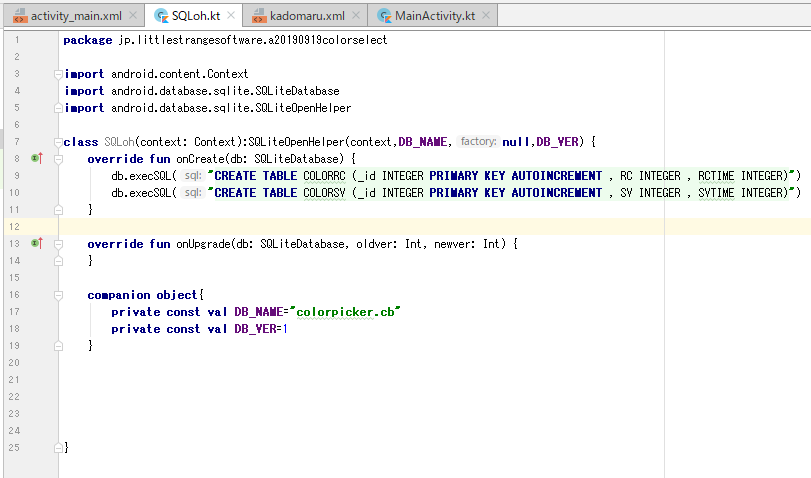
Task: Click the "colorpicker.cb" string literal
Action: (345, 312)
